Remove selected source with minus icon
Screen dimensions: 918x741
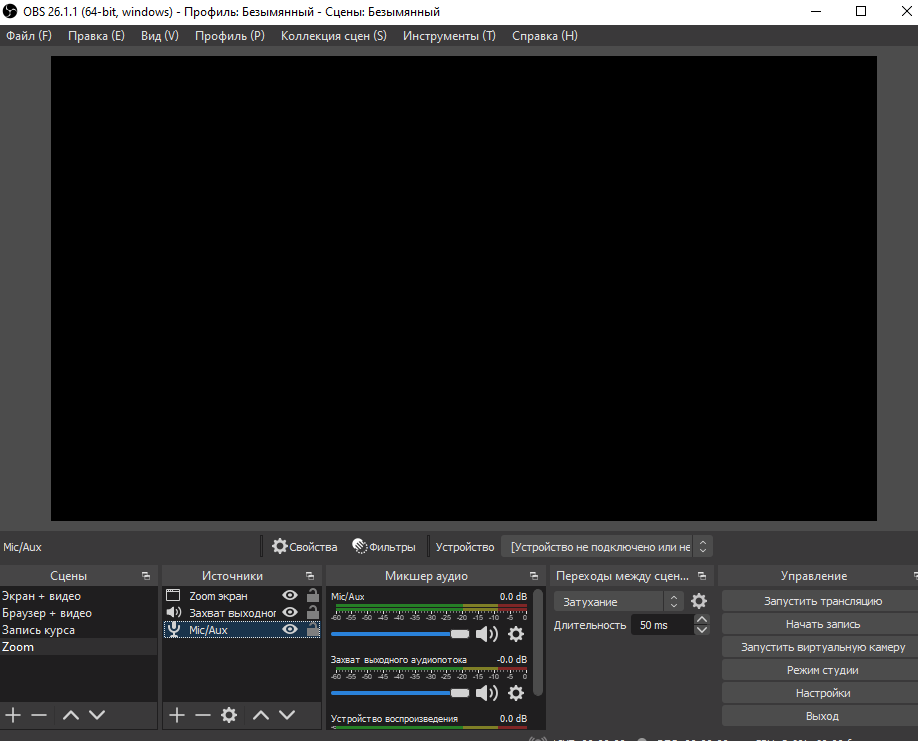[x=203, y=715]
